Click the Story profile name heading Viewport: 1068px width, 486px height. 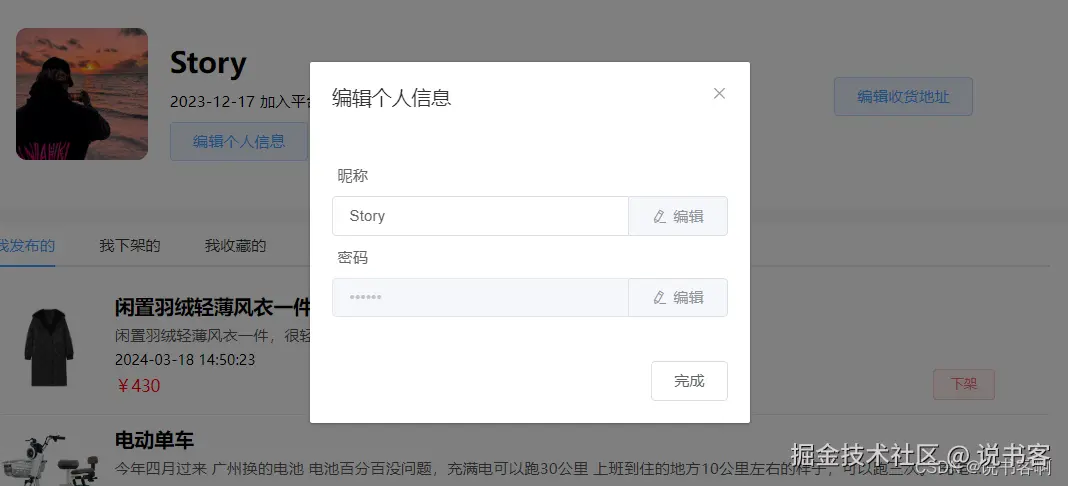tap(208, 63)
